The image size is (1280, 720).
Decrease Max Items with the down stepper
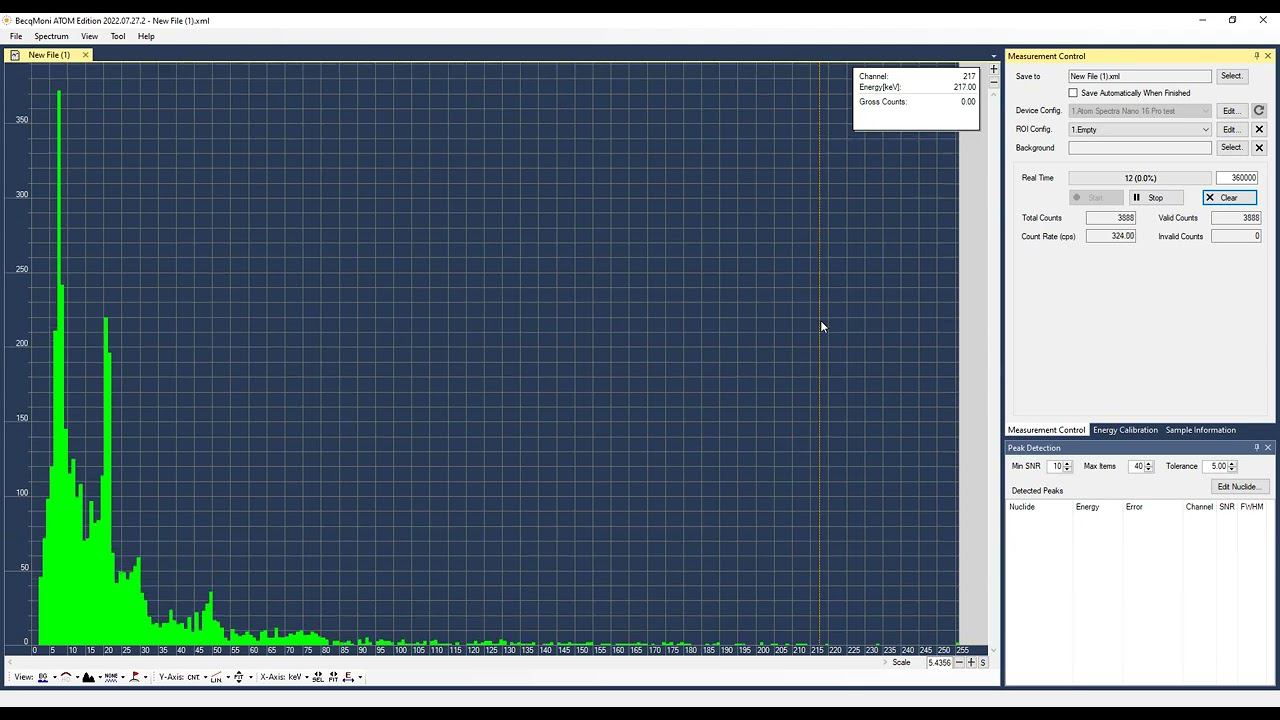coord(1148,469)
